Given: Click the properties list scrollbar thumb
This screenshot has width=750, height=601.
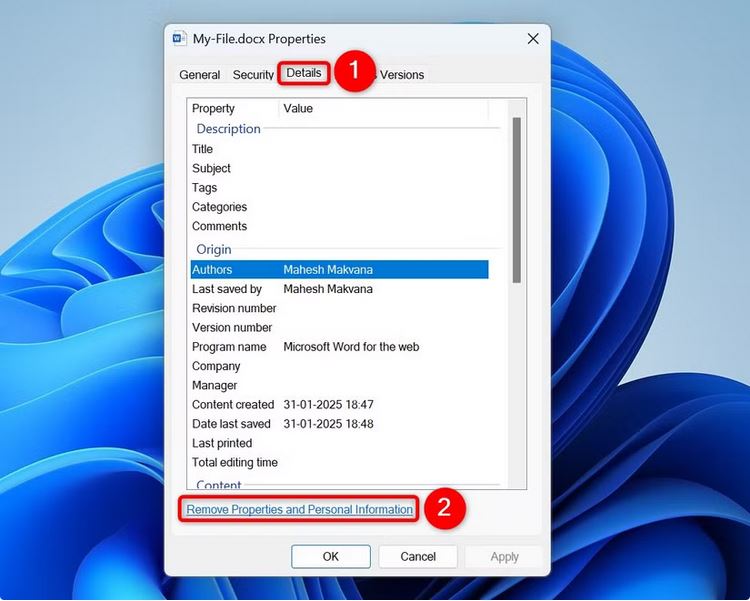Looking at the screenshot, I should (517, 200).
